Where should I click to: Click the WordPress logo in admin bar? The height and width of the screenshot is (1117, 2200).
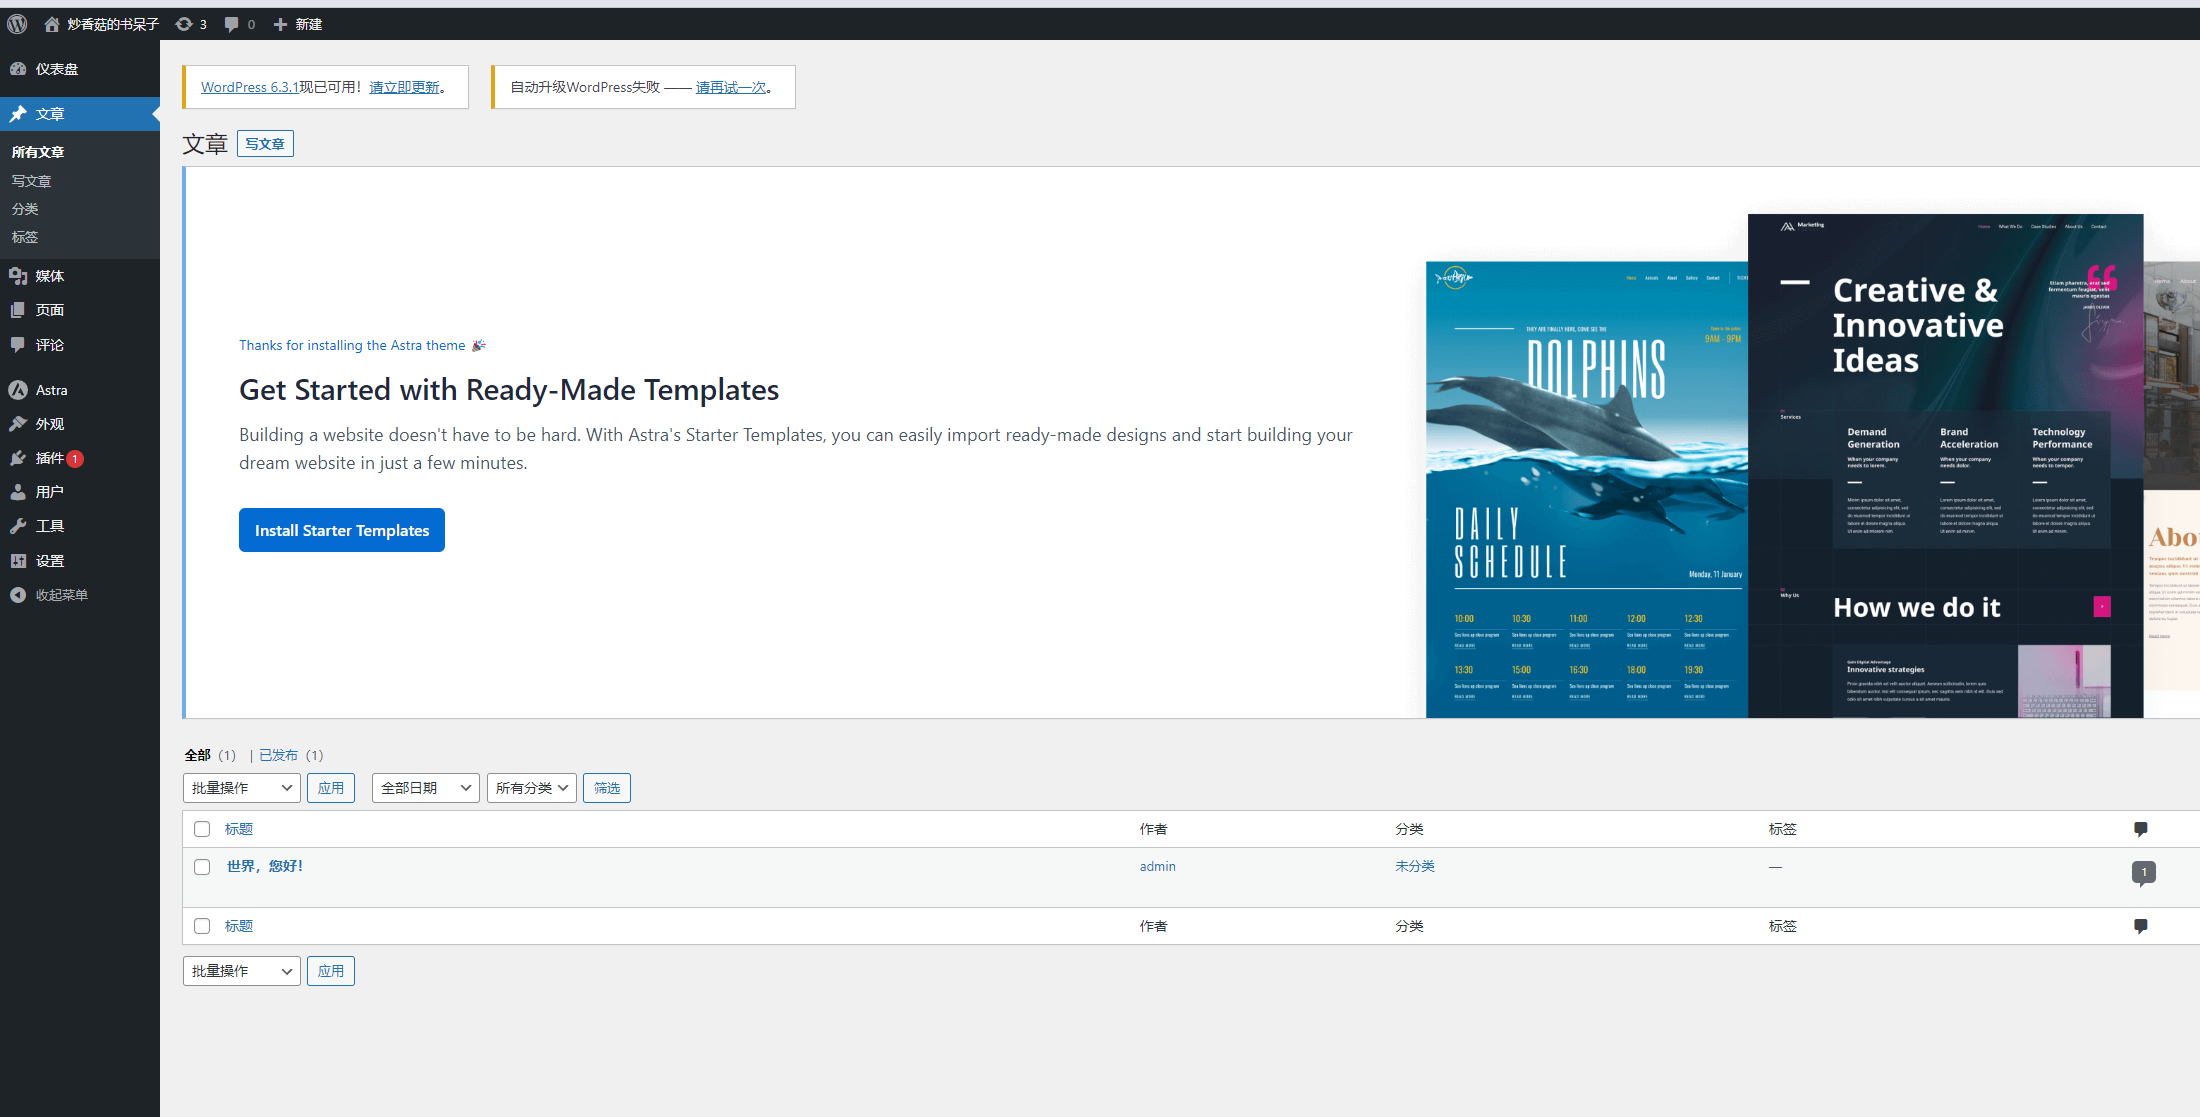[17, 24]
